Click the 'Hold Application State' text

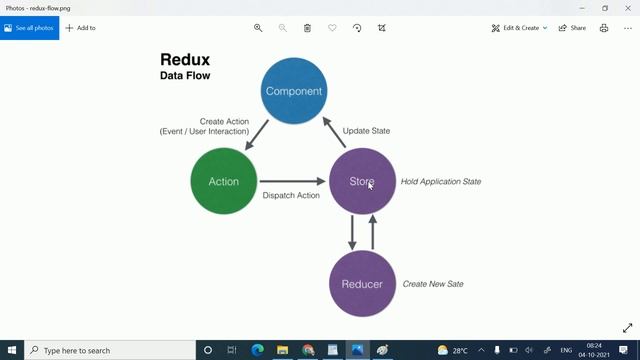pos(441,182)
